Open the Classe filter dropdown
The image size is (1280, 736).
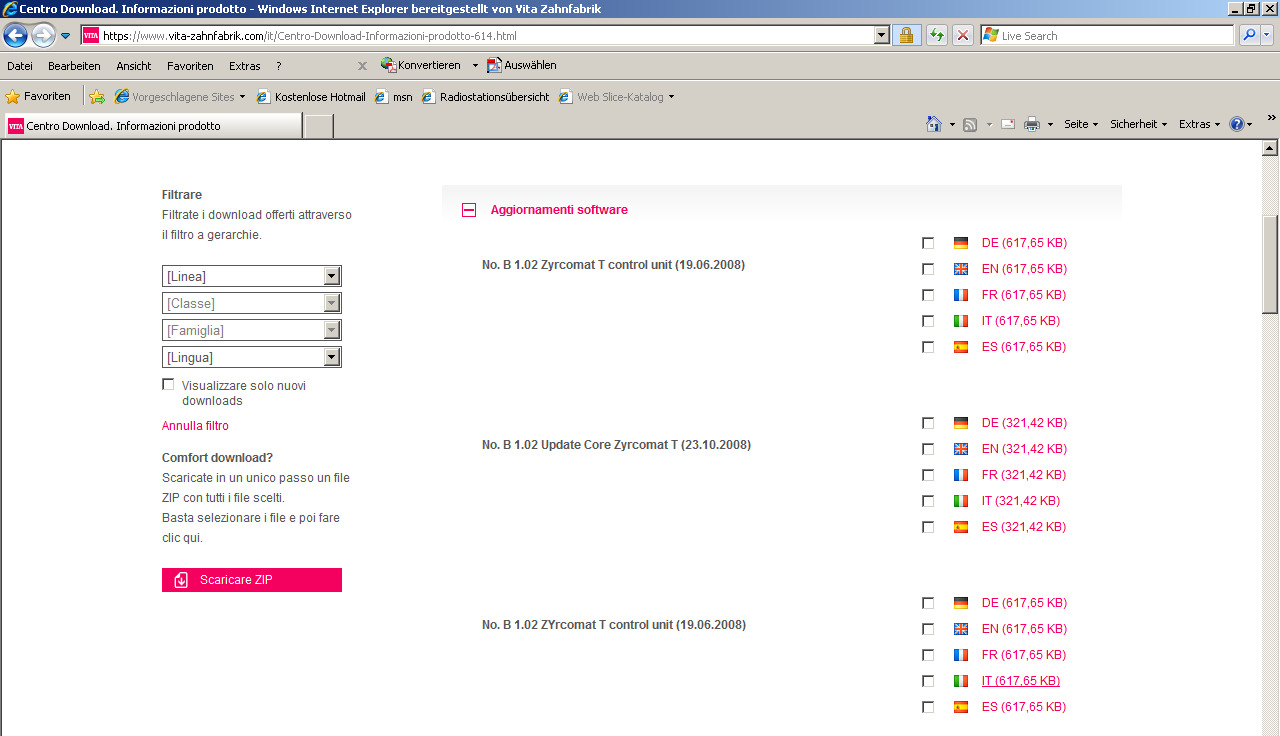pyautogui.click(x=252, y=303)
